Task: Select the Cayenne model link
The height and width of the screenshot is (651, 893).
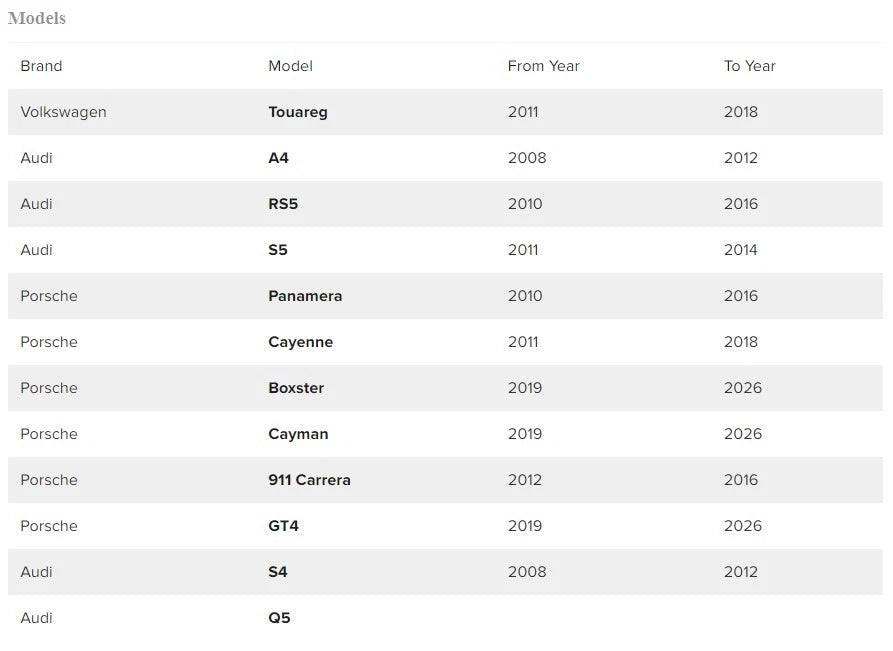Action: pyautogui.click(x=300, y=342)
